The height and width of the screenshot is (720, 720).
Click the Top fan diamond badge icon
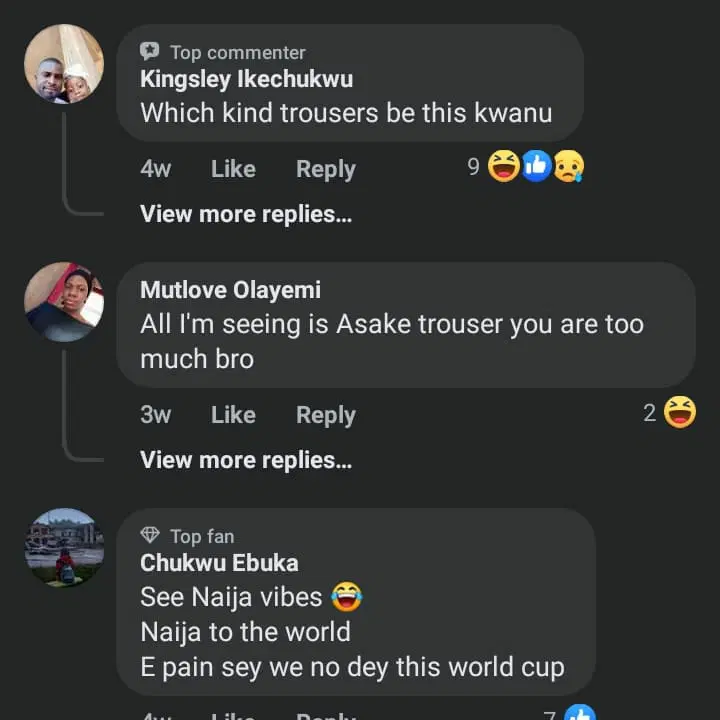(x=150, y=536)
